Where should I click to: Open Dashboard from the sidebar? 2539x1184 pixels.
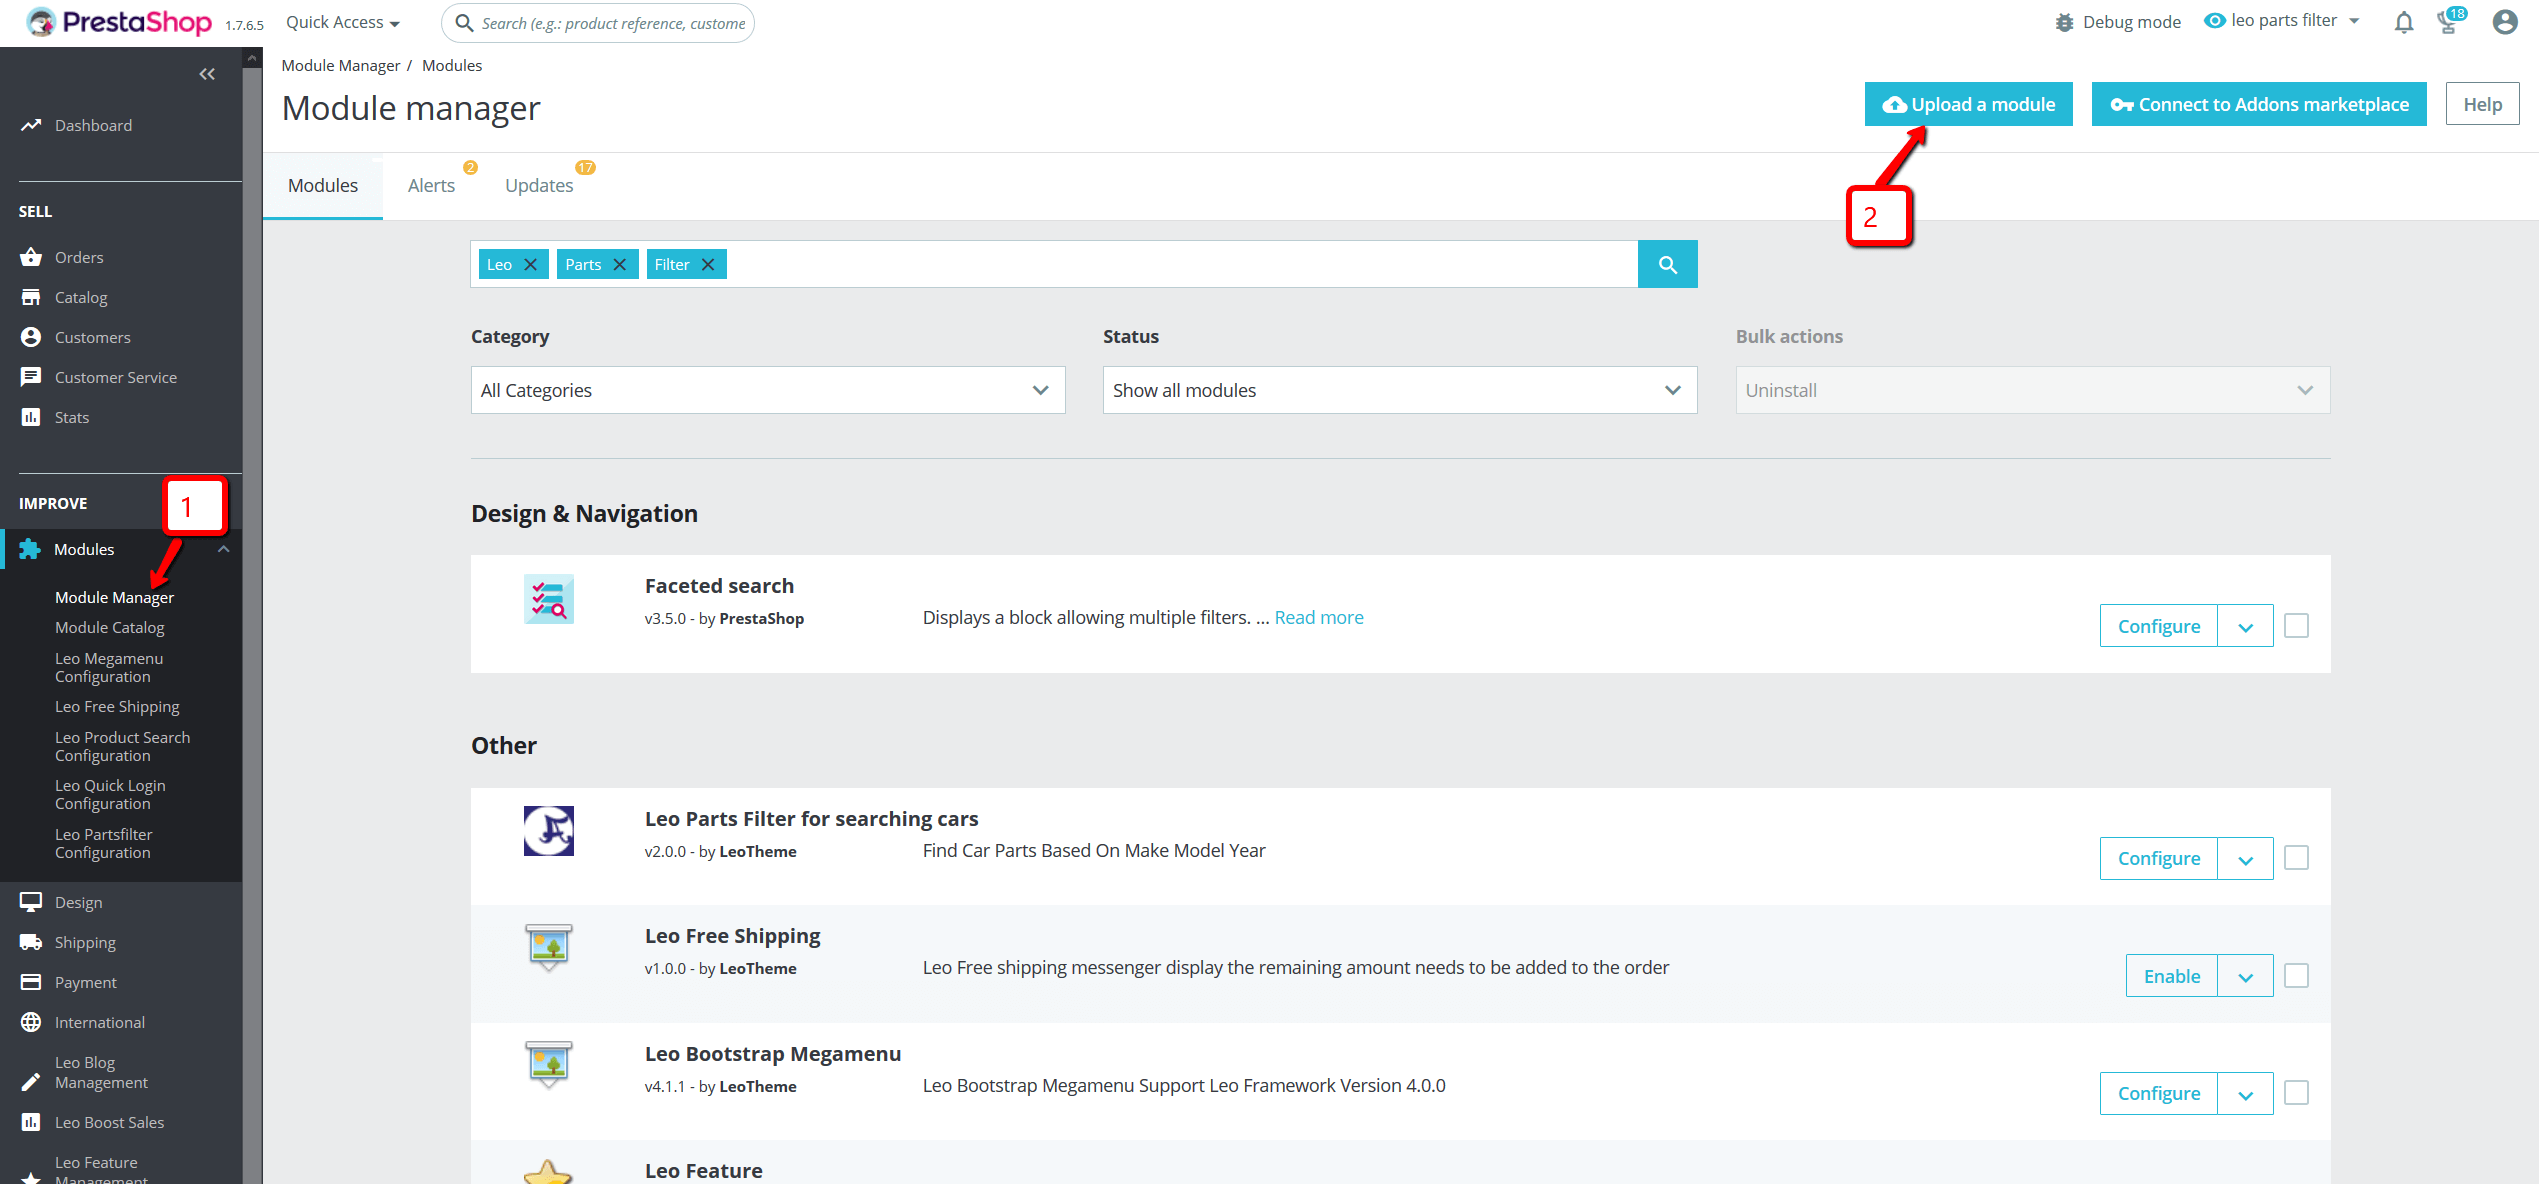click(93, 125)
